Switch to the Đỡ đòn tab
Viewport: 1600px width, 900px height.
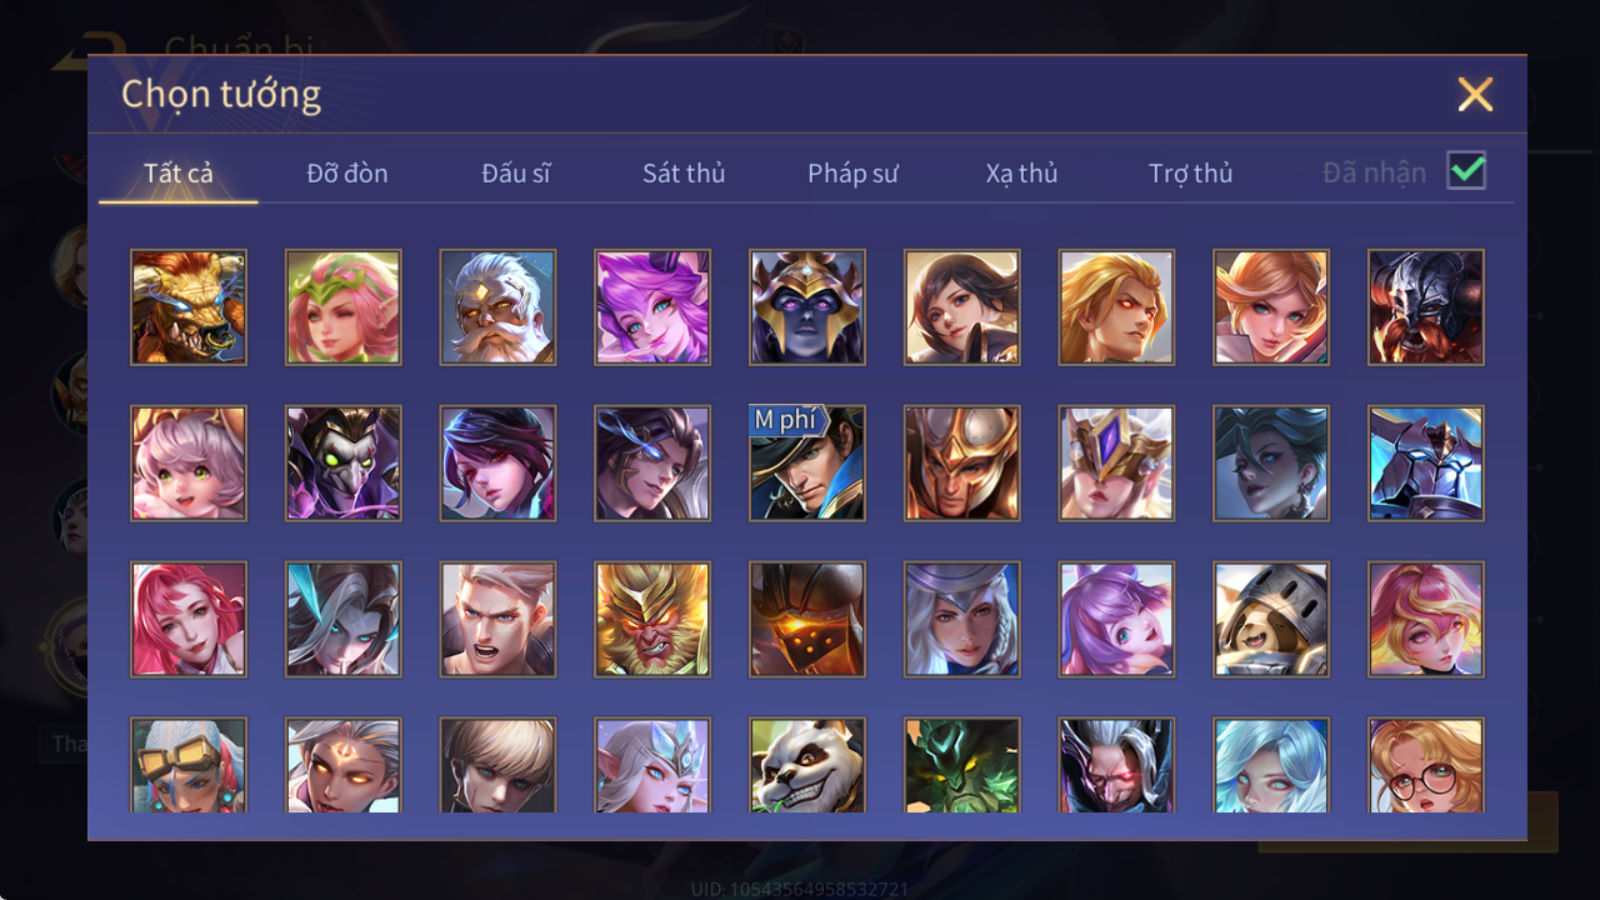click(x=347, y=173)
